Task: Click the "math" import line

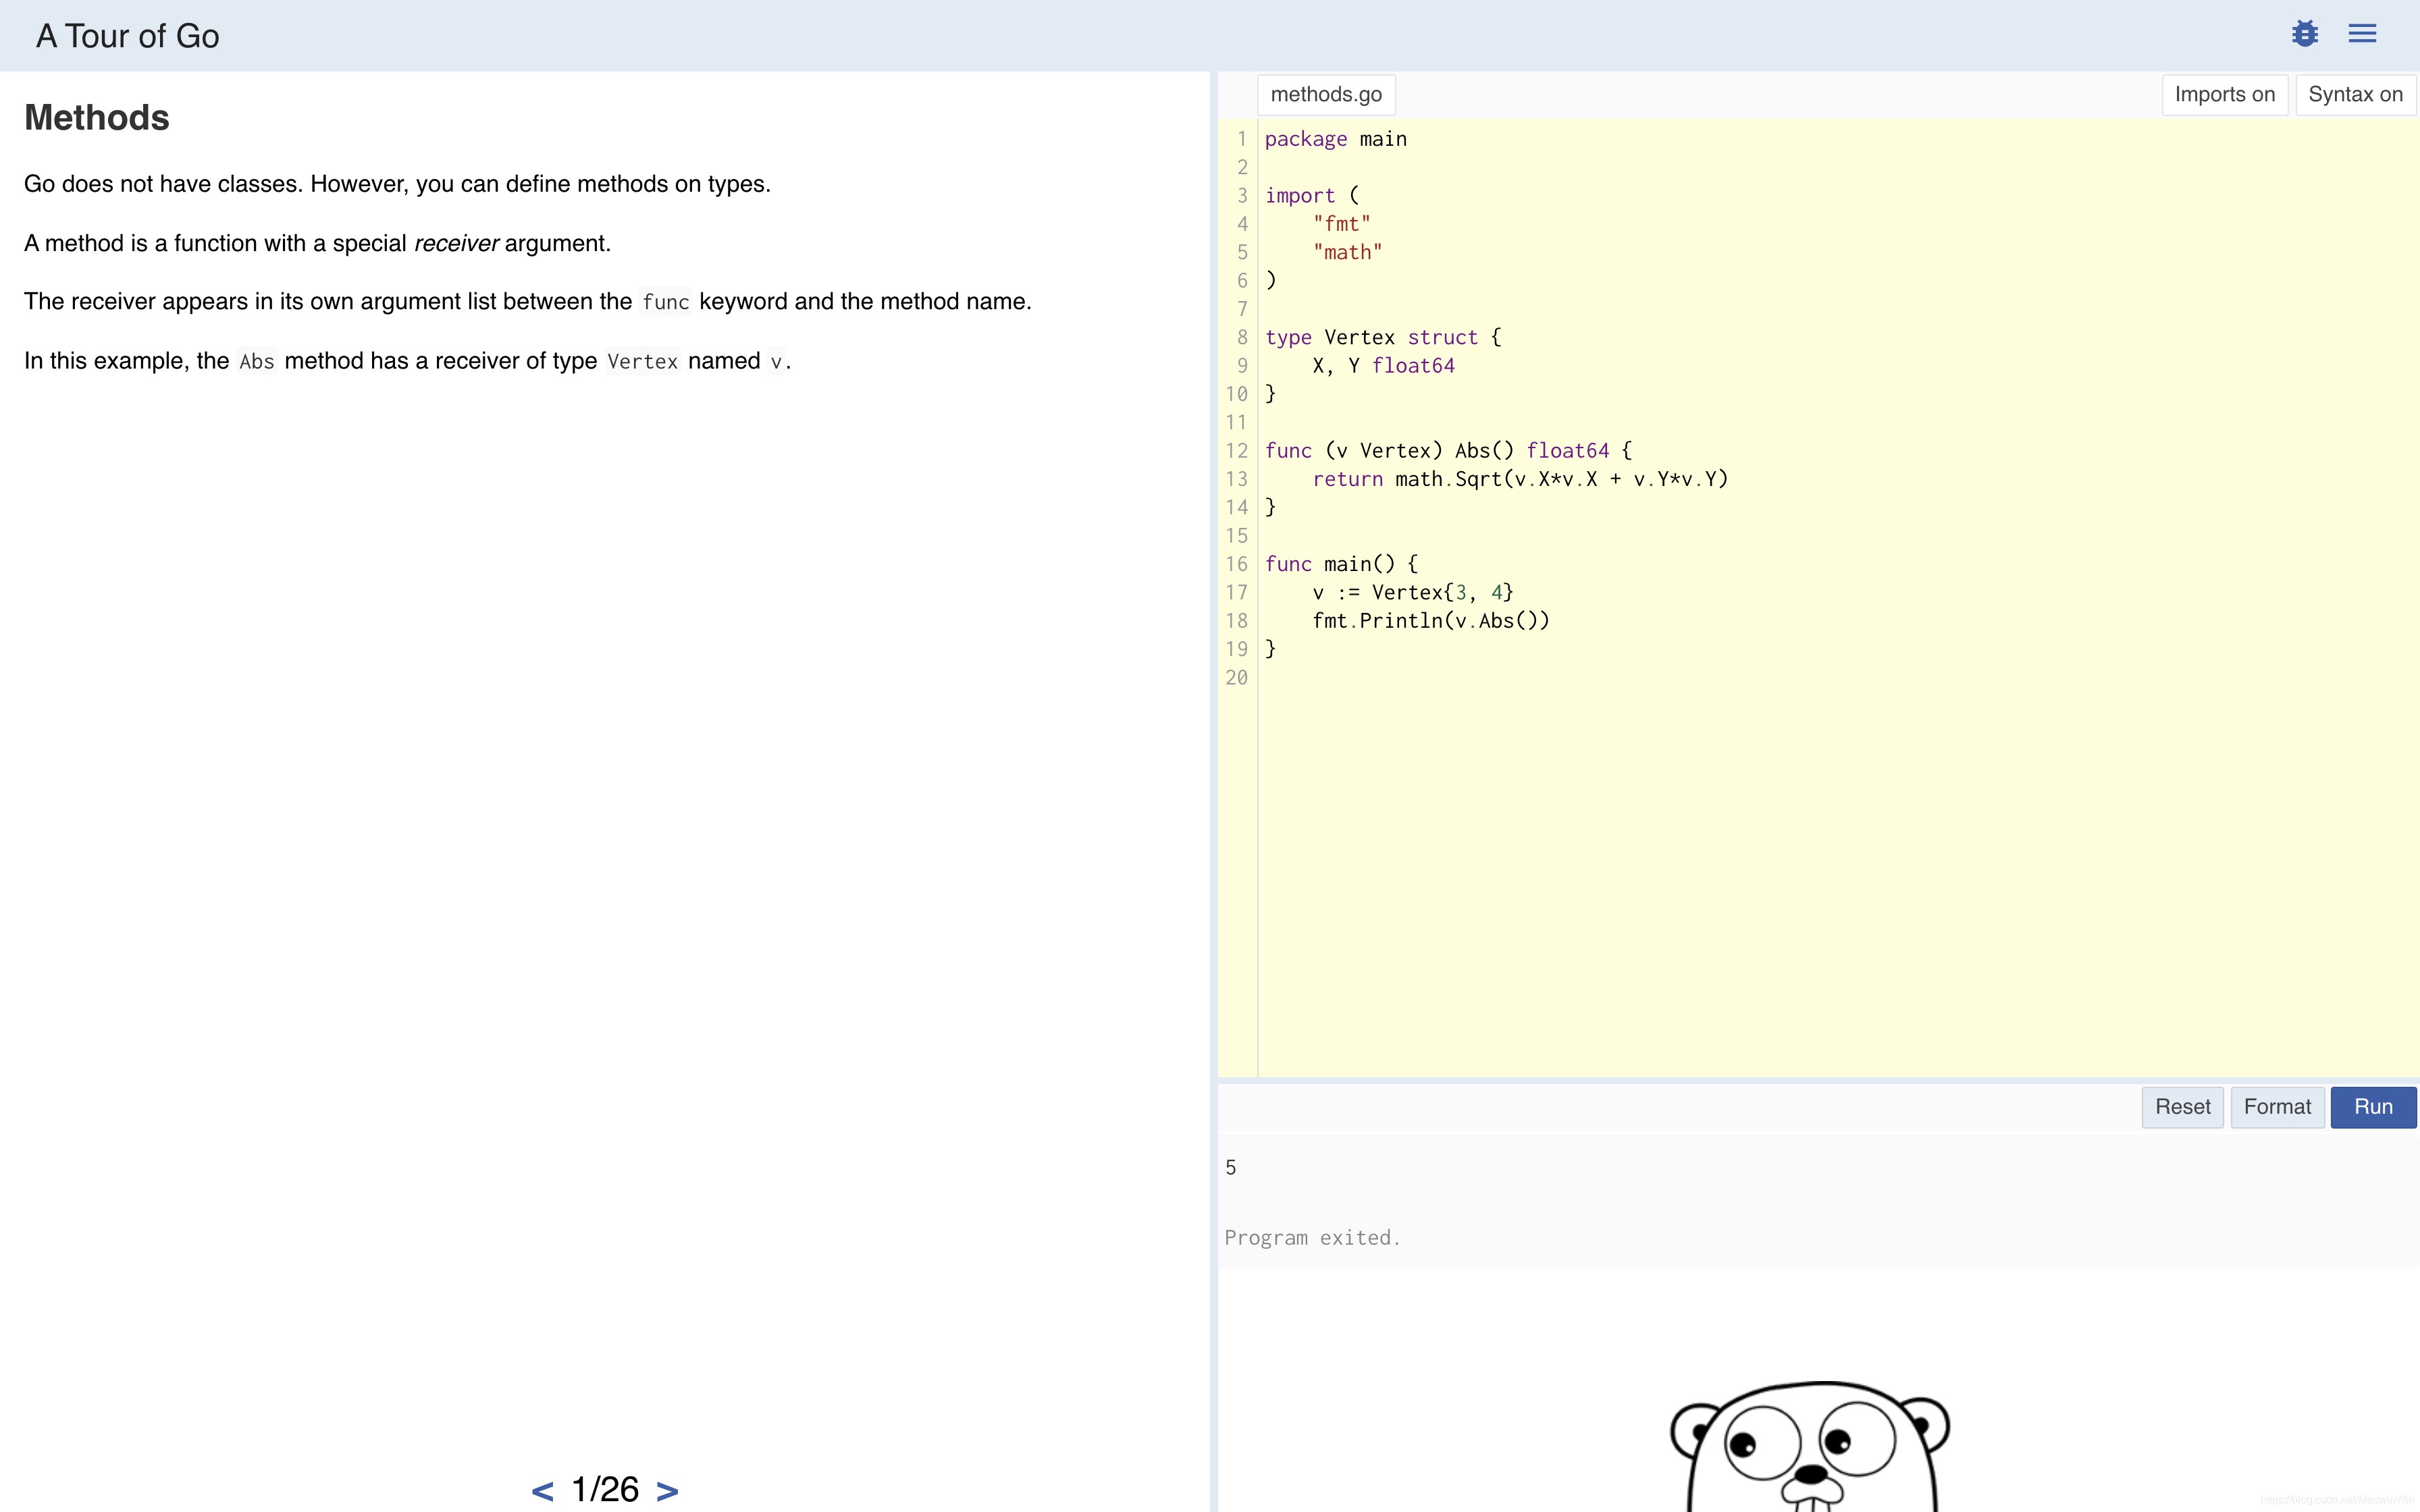Action: pos(1347,253)
